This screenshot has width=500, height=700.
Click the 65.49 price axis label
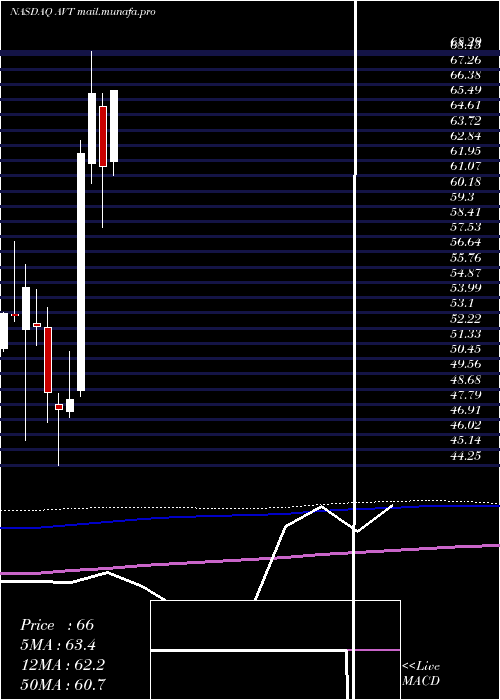466,90
